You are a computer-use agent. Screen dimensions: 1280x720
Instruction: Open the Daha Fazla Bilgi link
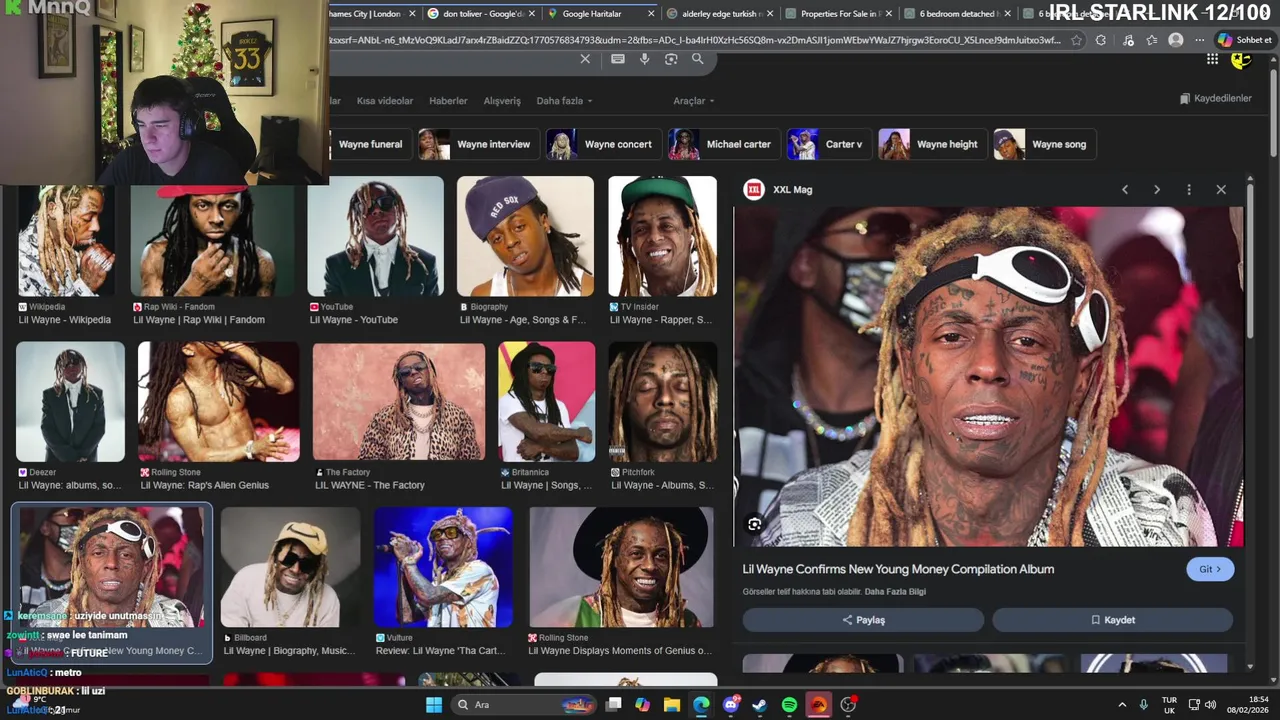pyautogui.click(x=895, y=592)
